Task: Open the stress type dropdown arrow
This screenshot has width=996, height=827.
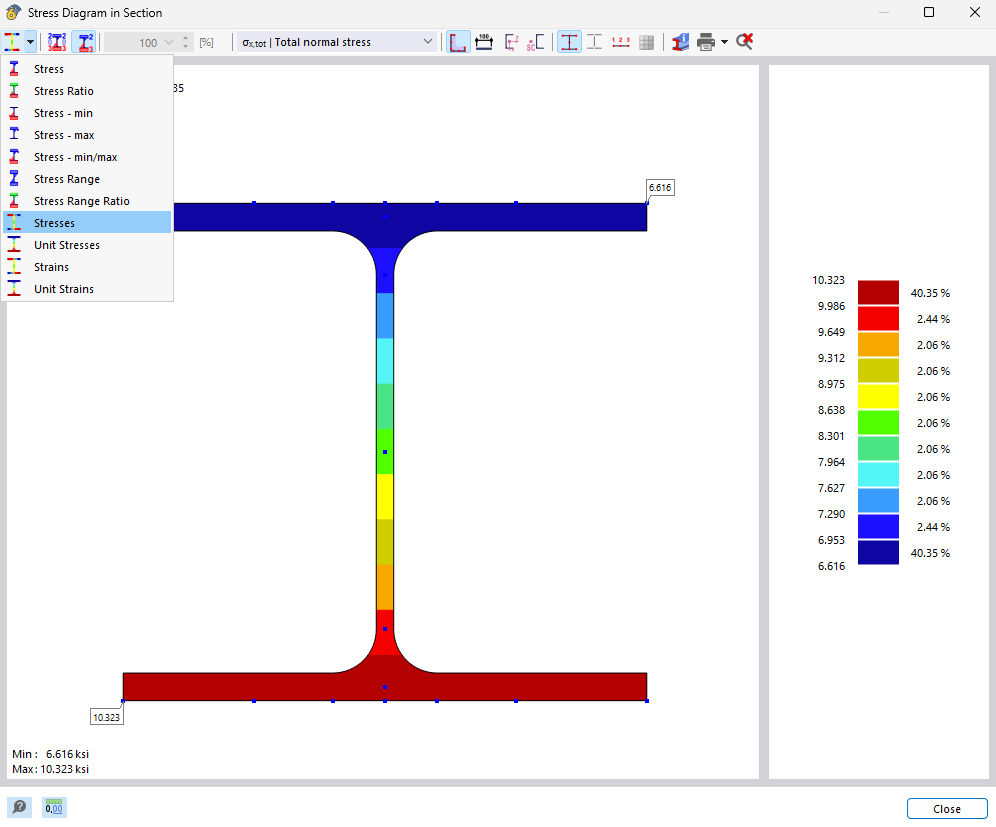Action: click(x=31, y=42)
